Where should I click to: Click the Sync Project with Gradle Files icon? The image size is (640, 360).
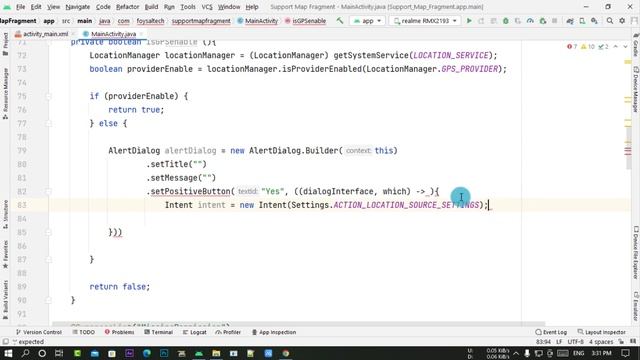point(570,20)
